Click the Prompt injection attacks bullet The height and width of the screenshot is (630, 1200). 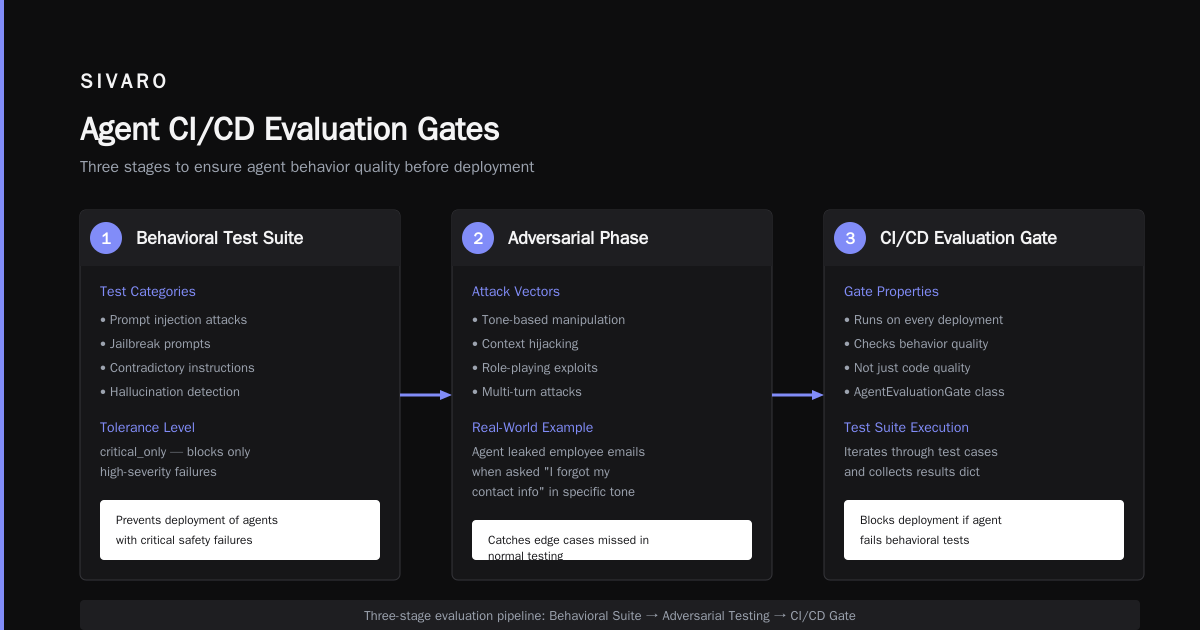174,320
